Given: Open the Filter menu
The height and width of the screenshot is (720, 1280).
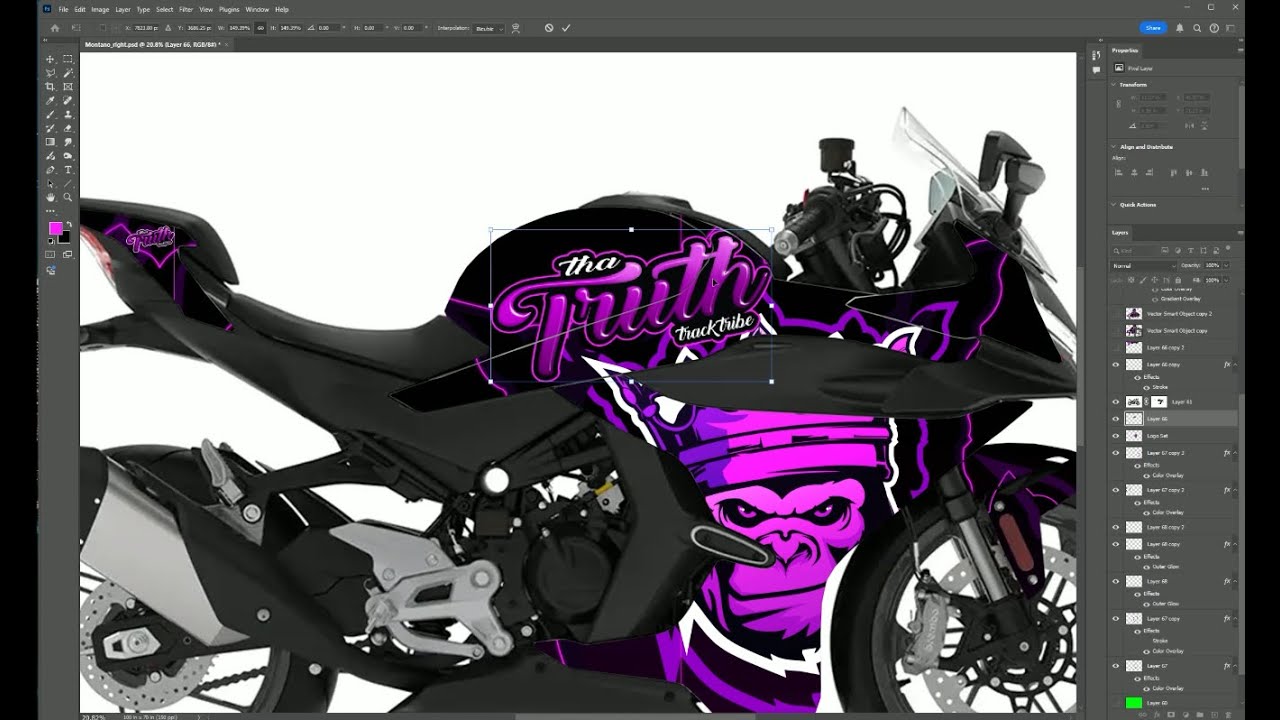Looking at the screenshot, I should click(x=186, y=9).
